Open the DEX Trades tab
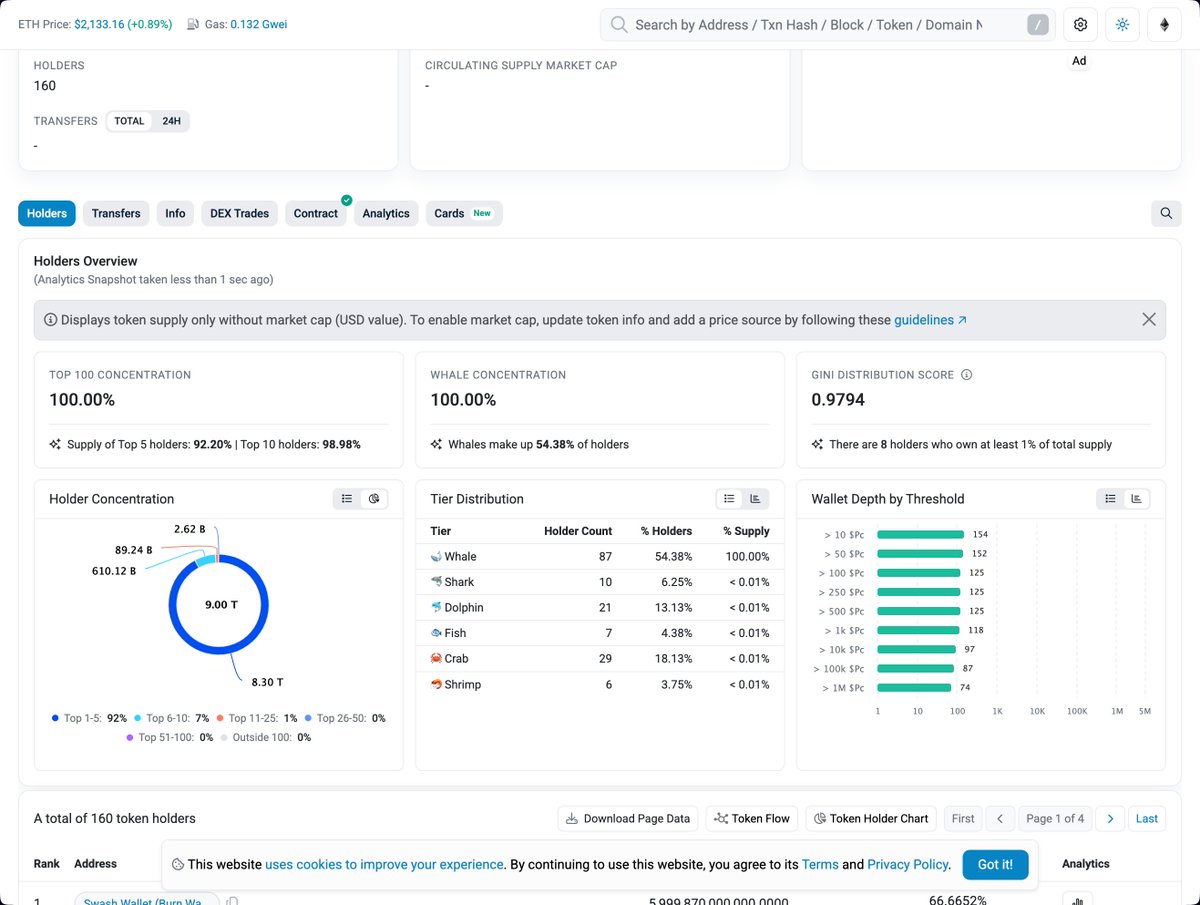This screenshot has width=1200, height=905. [239, 213]
